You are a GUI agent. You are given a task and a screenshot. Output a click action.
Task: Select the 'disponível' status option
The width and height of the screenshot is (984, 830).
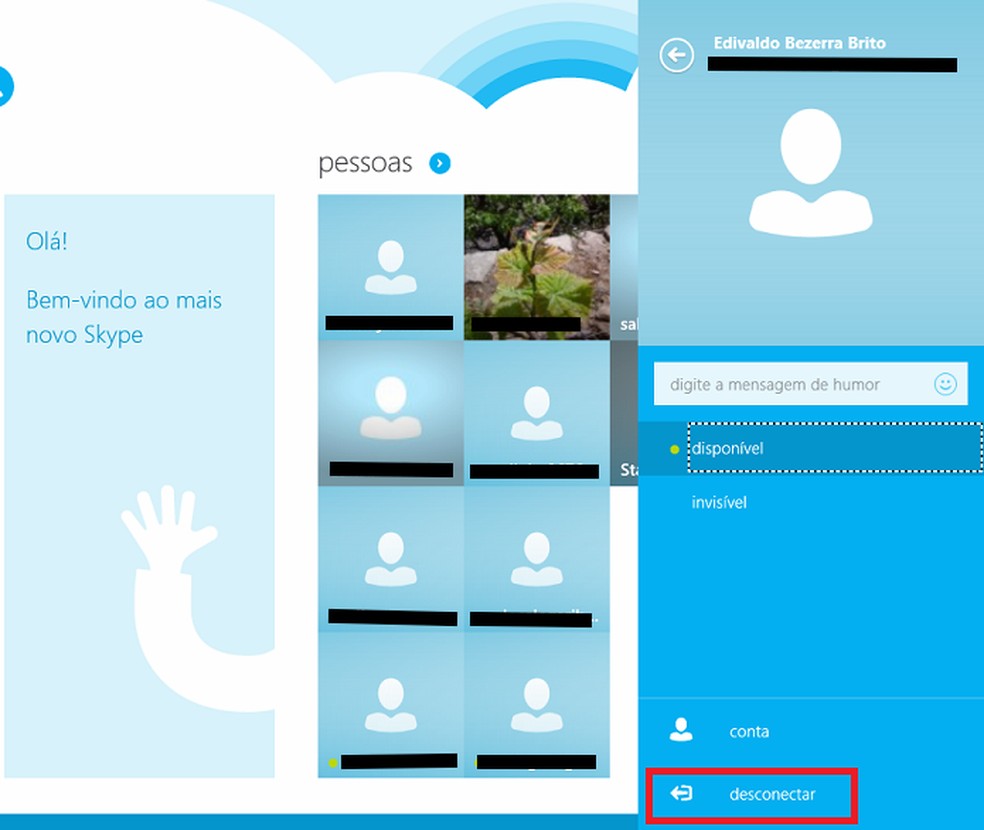[810, 448]
